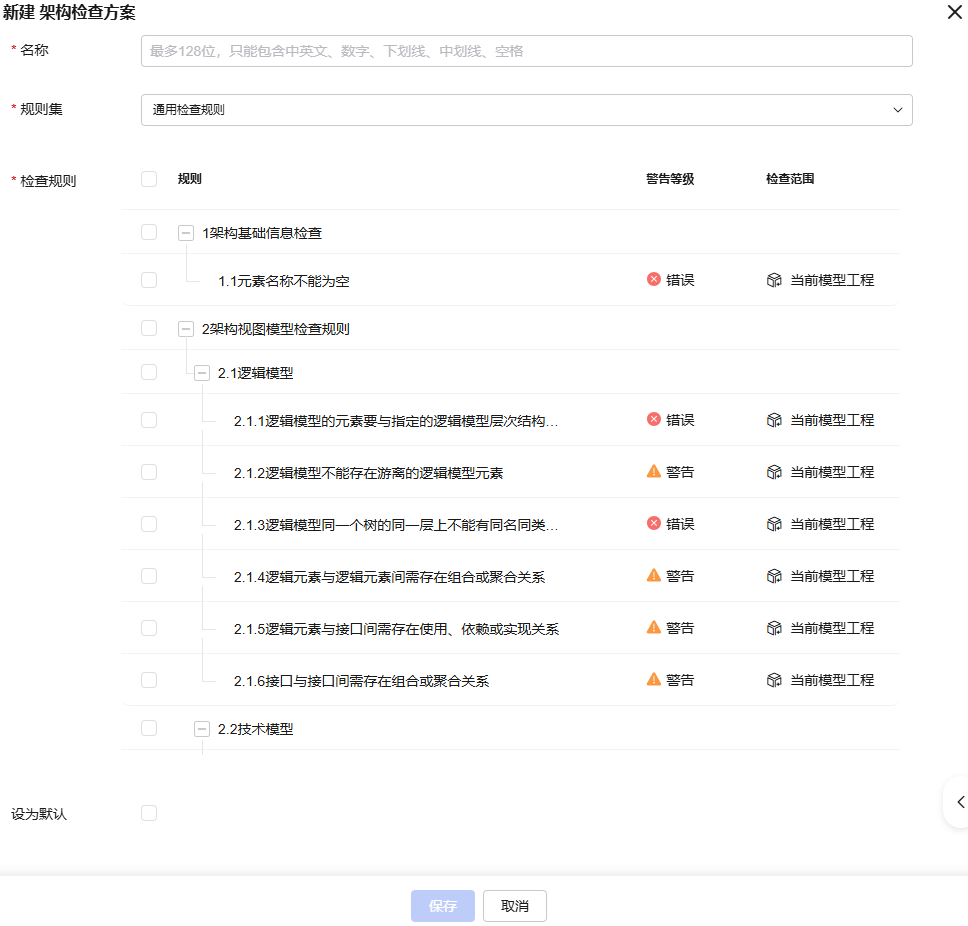Click the warning icon for rule 2.1.4
This screenshot has height=926, width=968.
[652, 575]
